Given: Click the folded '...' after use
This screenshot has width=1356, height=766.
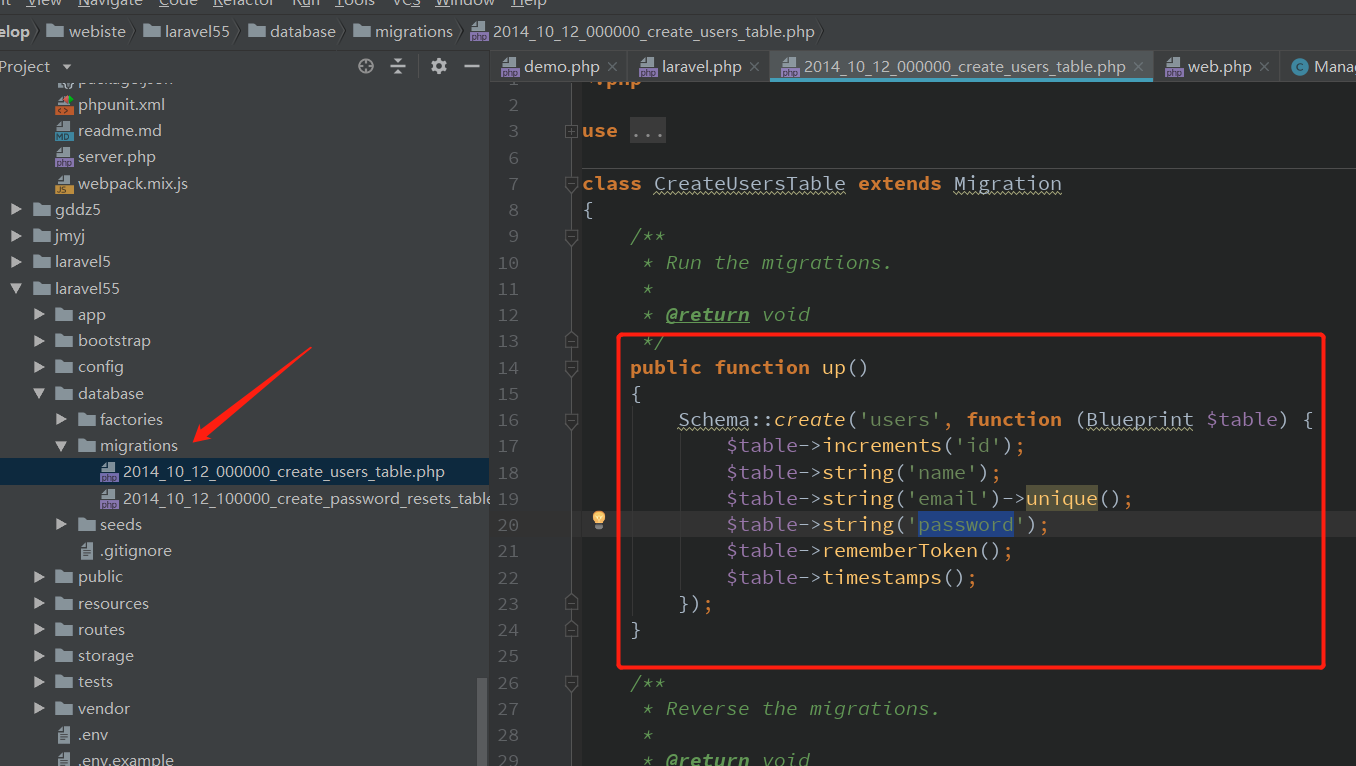Looking at the screenshot, I should tap(647, 131).
